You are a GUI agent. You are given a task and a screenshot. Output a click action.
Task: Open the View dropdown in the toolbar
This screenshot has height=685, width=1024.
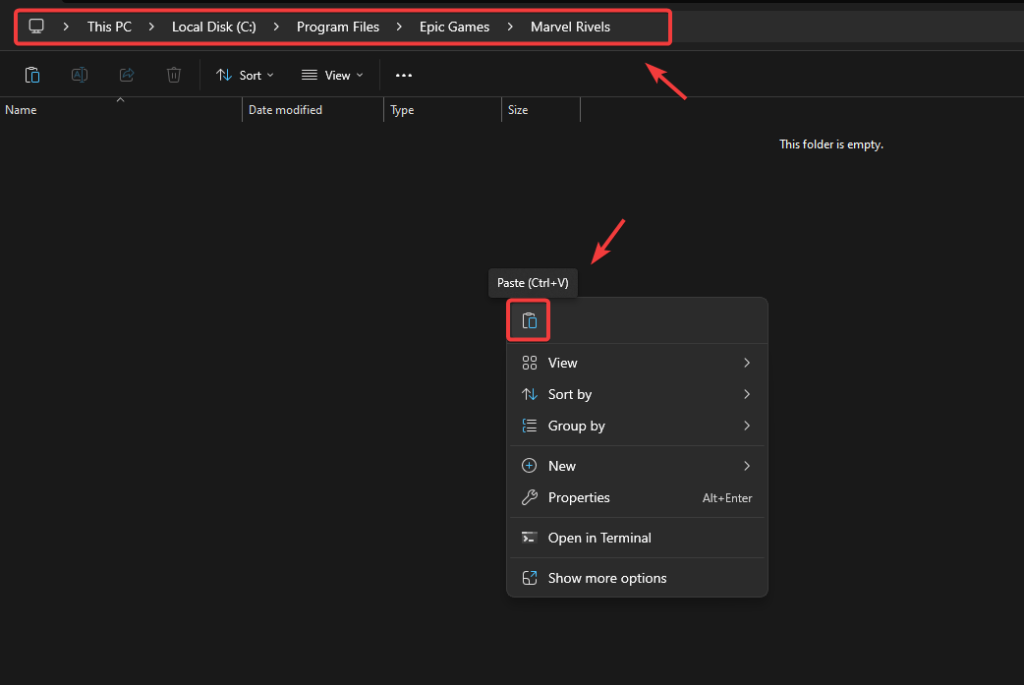[x=332, y=75]
